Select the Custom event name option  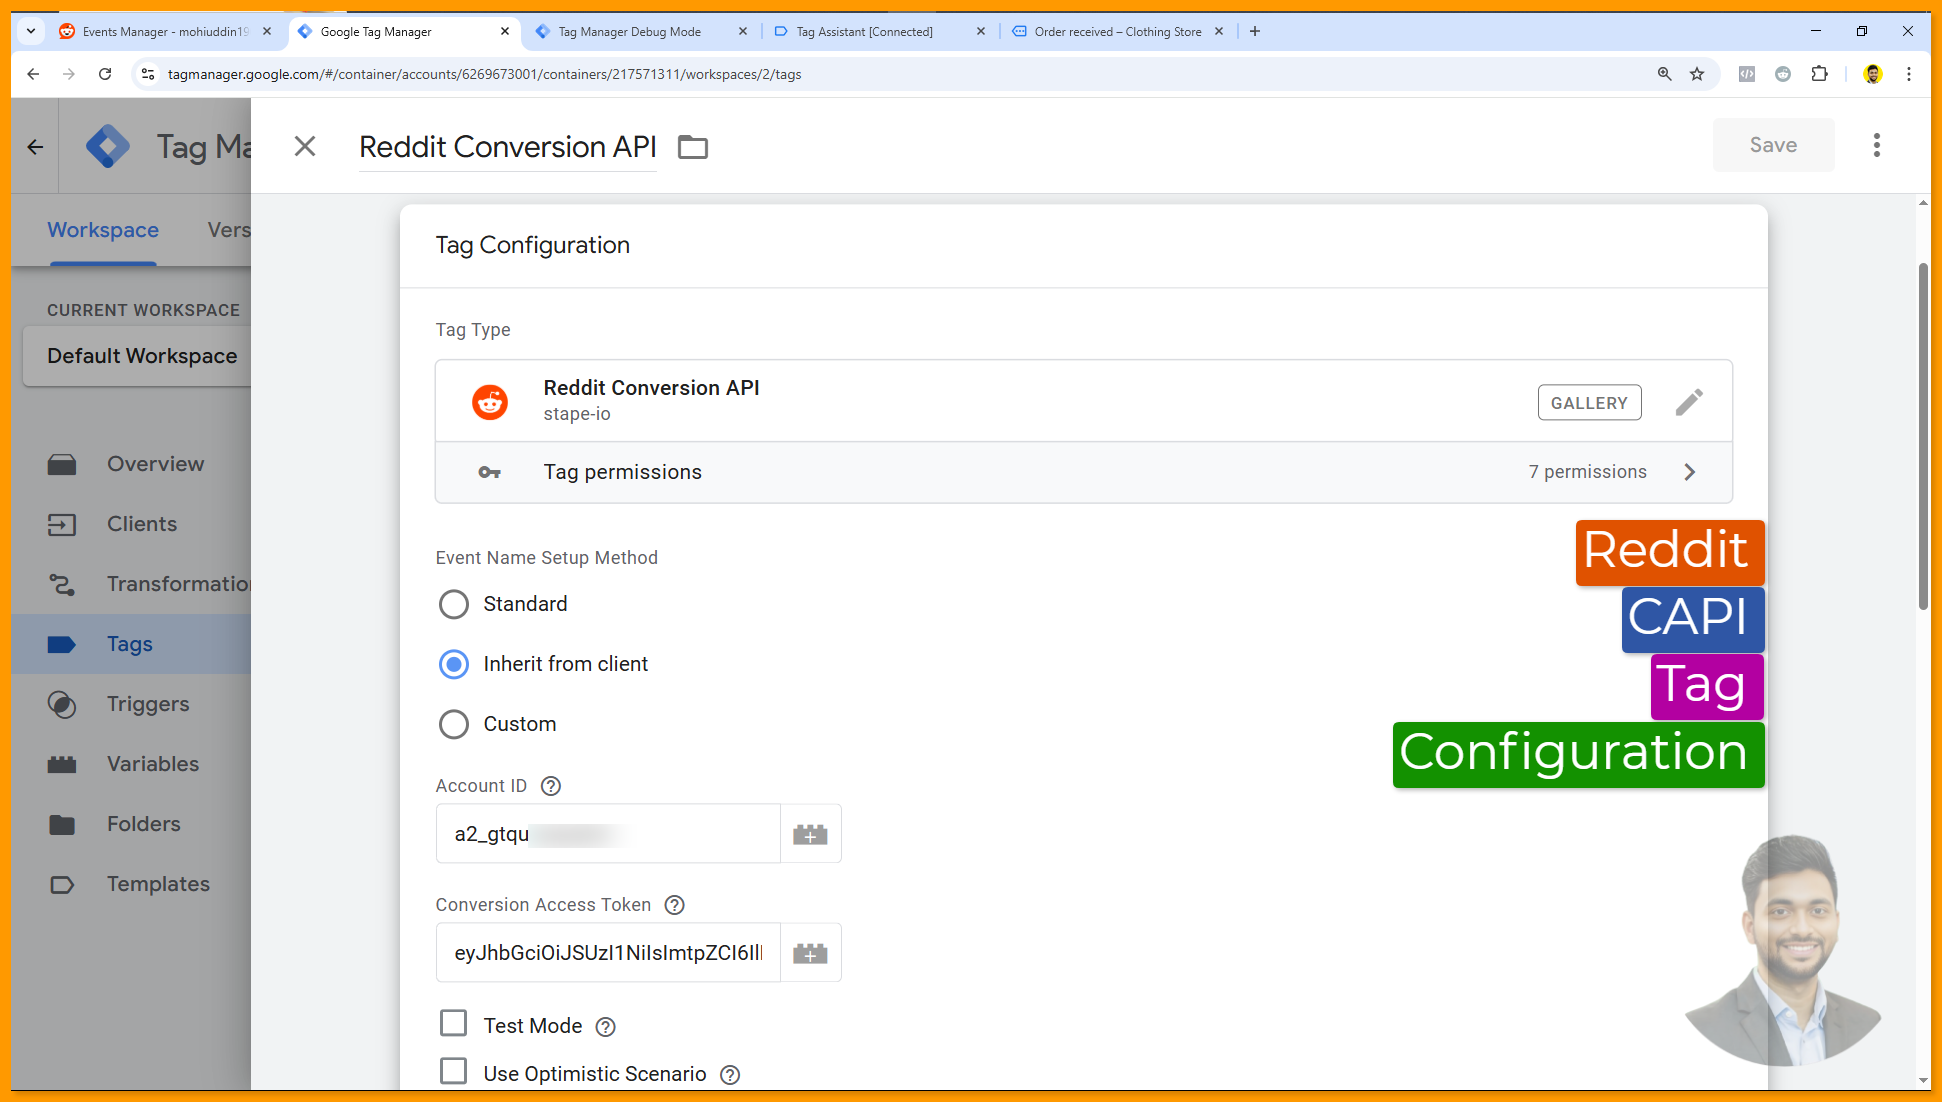[454, 724]
